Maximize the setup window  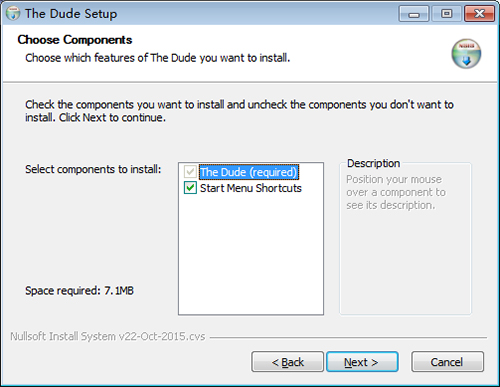pyautogui.click(x=446, y=14)
